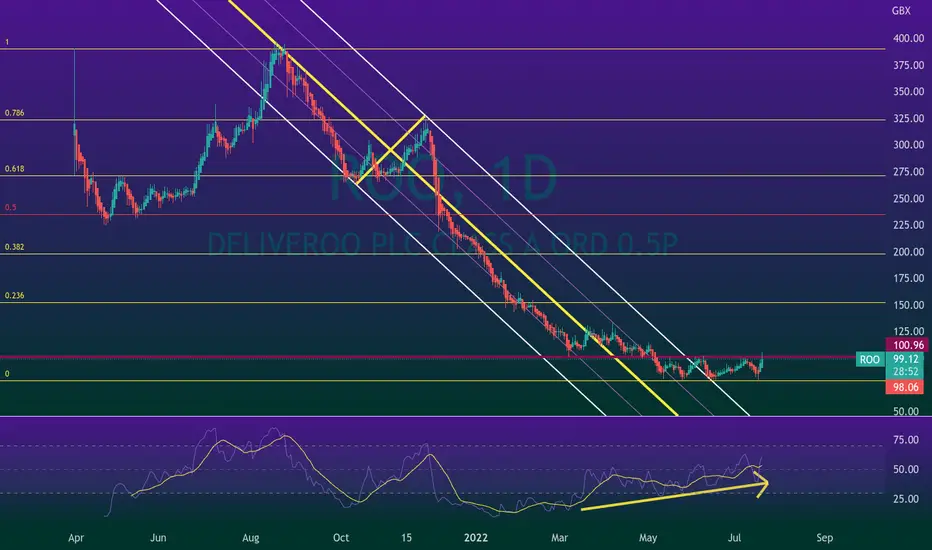This screenshot has width=932, height=550.
Task: Click the 275.00 price level
Action: click(909, 172)
